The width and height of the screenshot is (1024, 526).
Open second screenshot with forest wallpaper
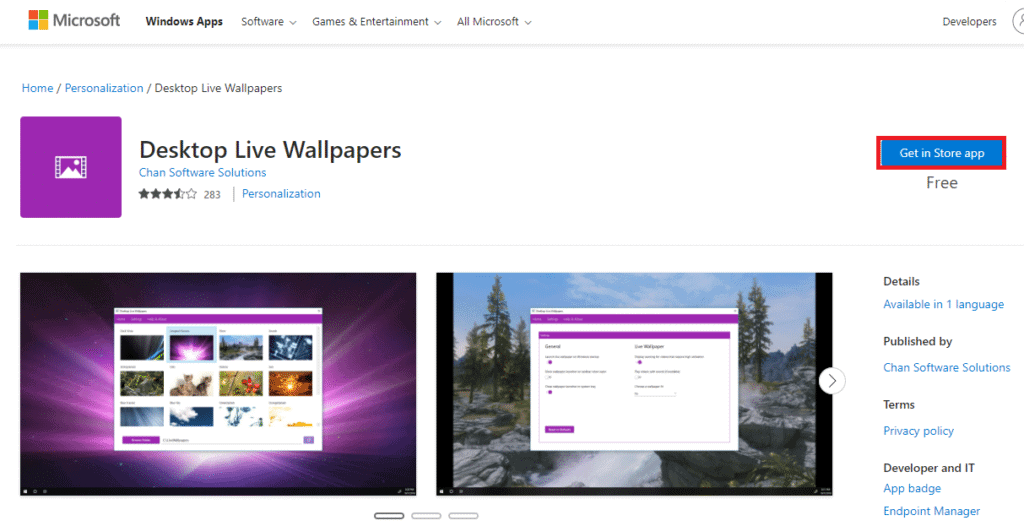click(634, 384)
